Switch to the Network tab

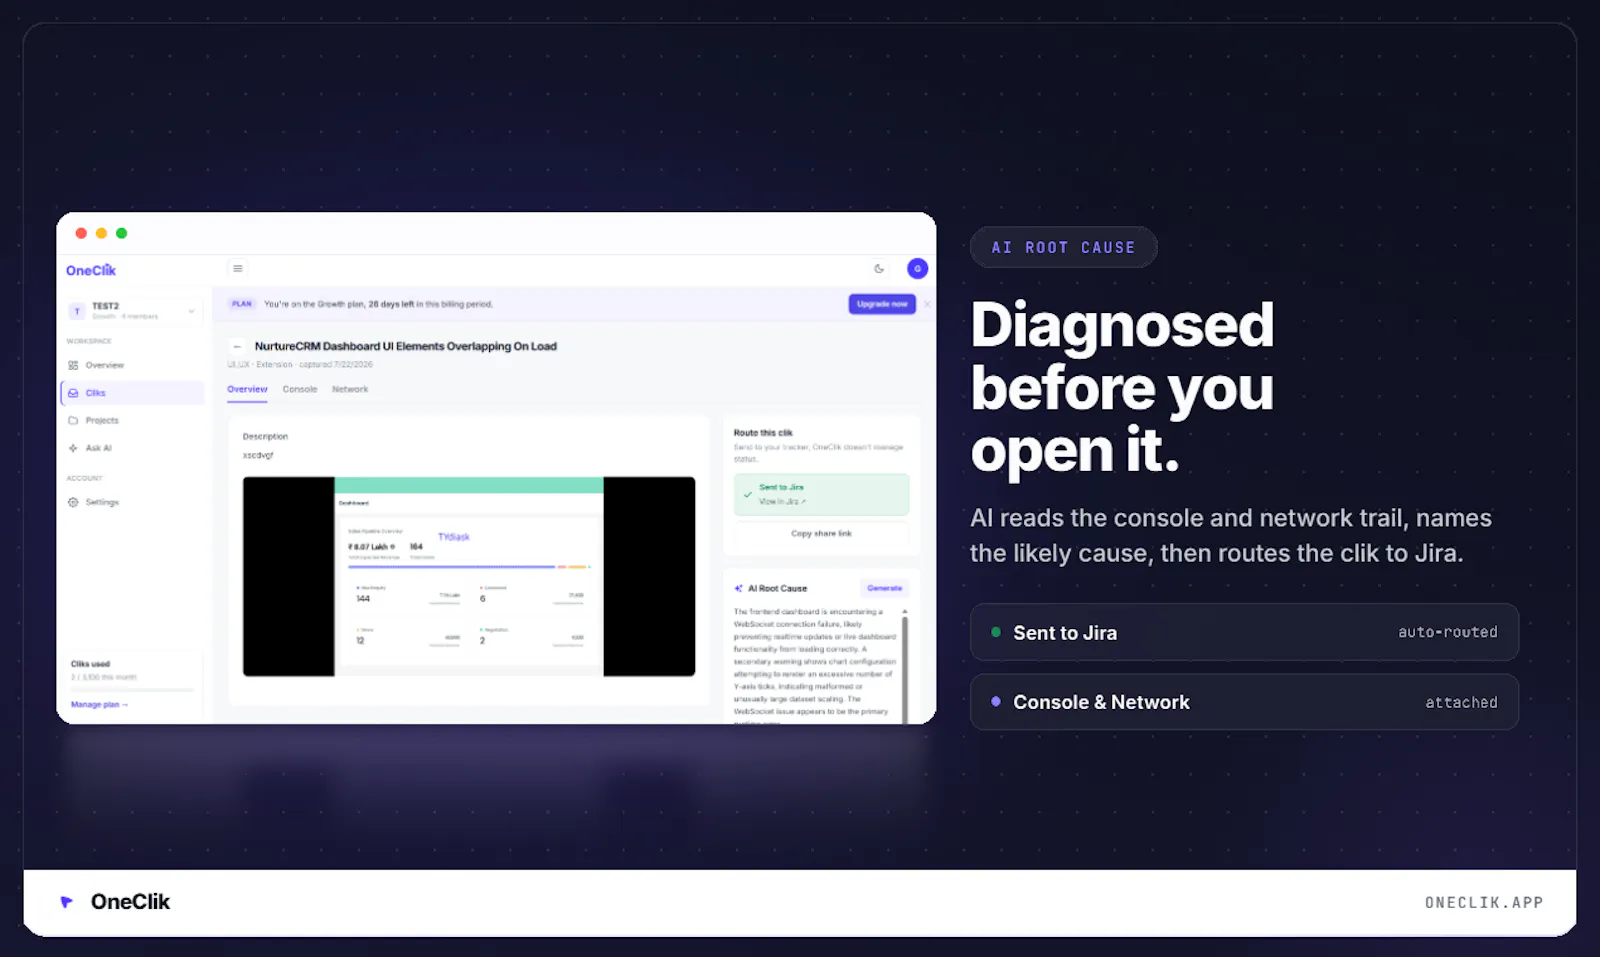click(350, 390)
